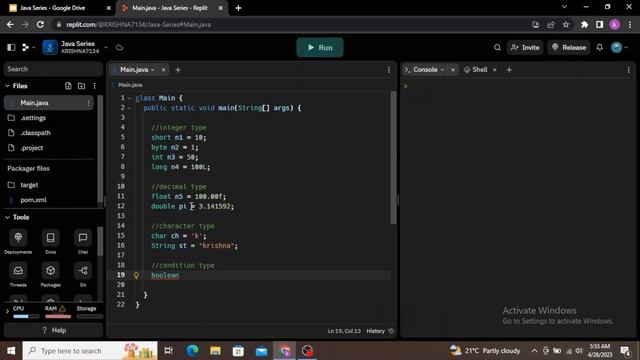Fold the class Main code block

129,98
